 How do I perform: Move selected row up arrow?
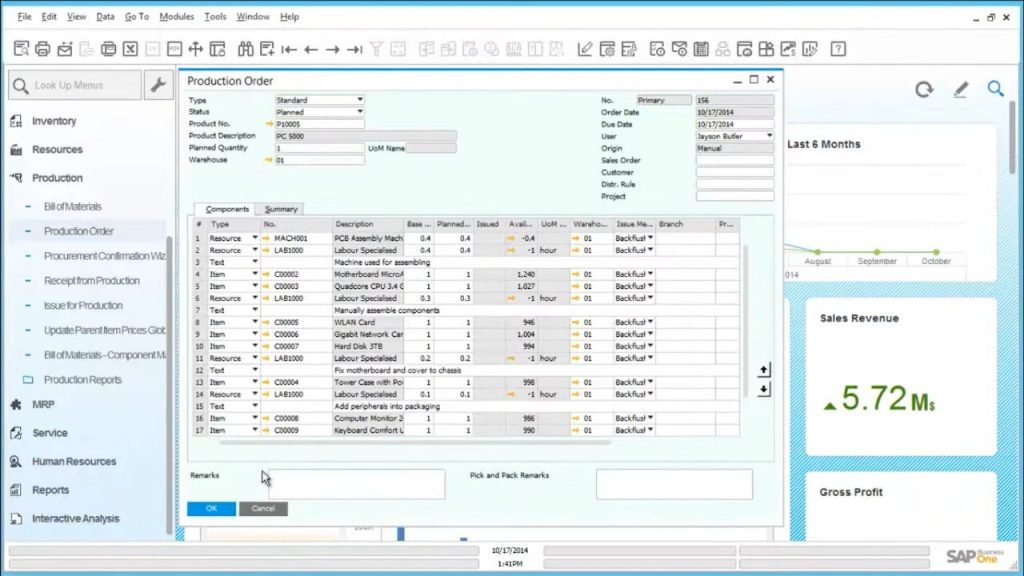click(763, 370)
